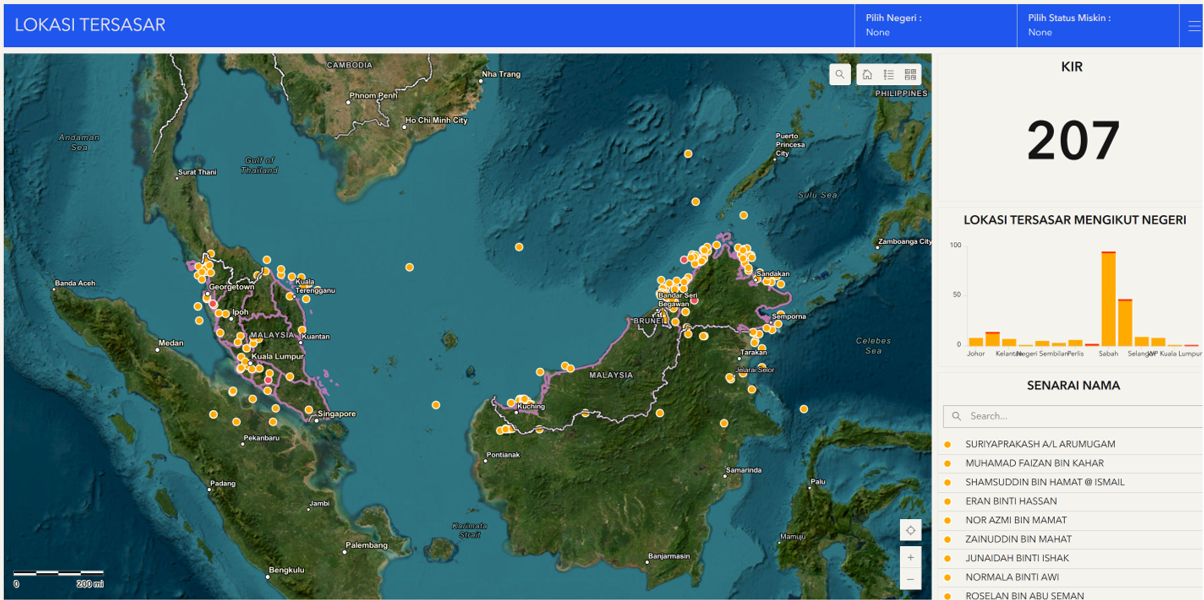Reset map to home extent
The width and height of the screenshot is (1204, 600).
(x=867, y=74)
